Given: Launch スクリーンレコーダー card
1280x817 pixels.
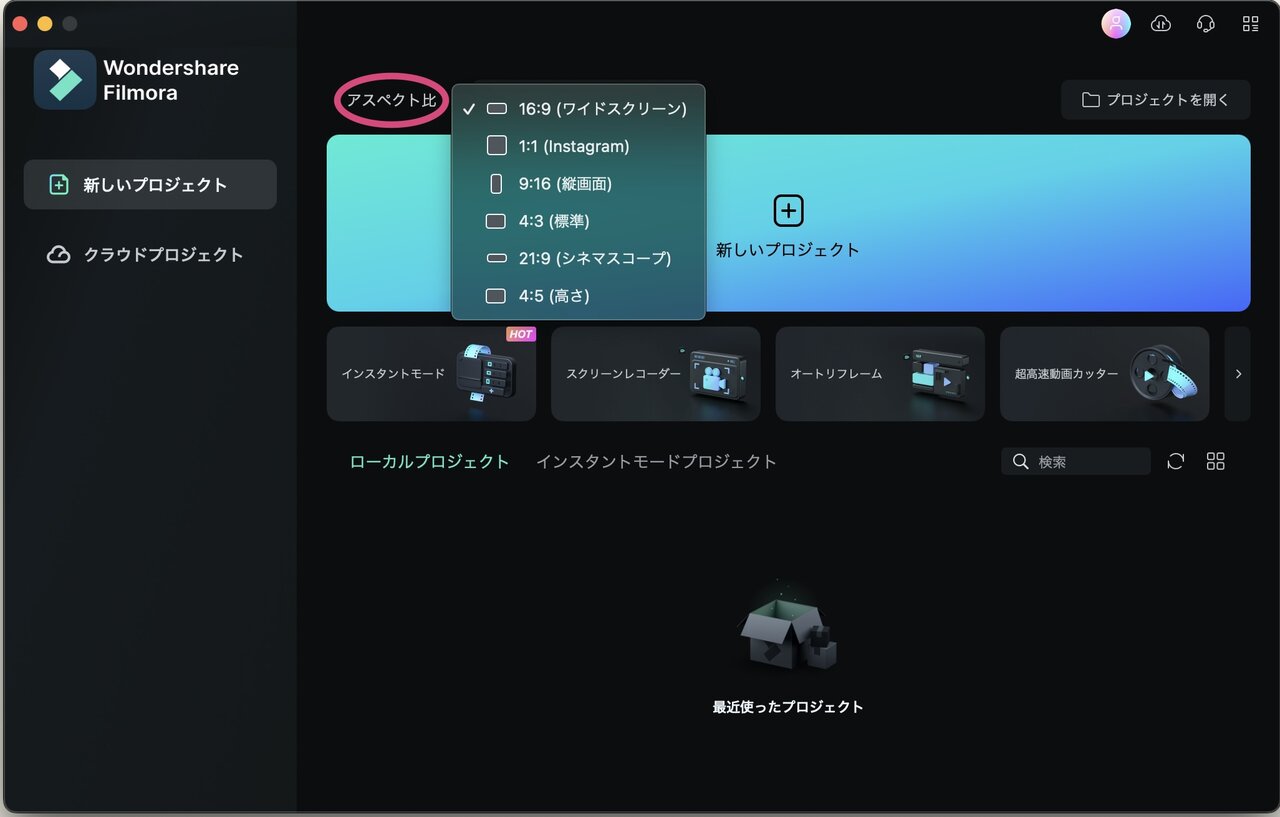Looking at the screenshot, I should tap(655, 374).
